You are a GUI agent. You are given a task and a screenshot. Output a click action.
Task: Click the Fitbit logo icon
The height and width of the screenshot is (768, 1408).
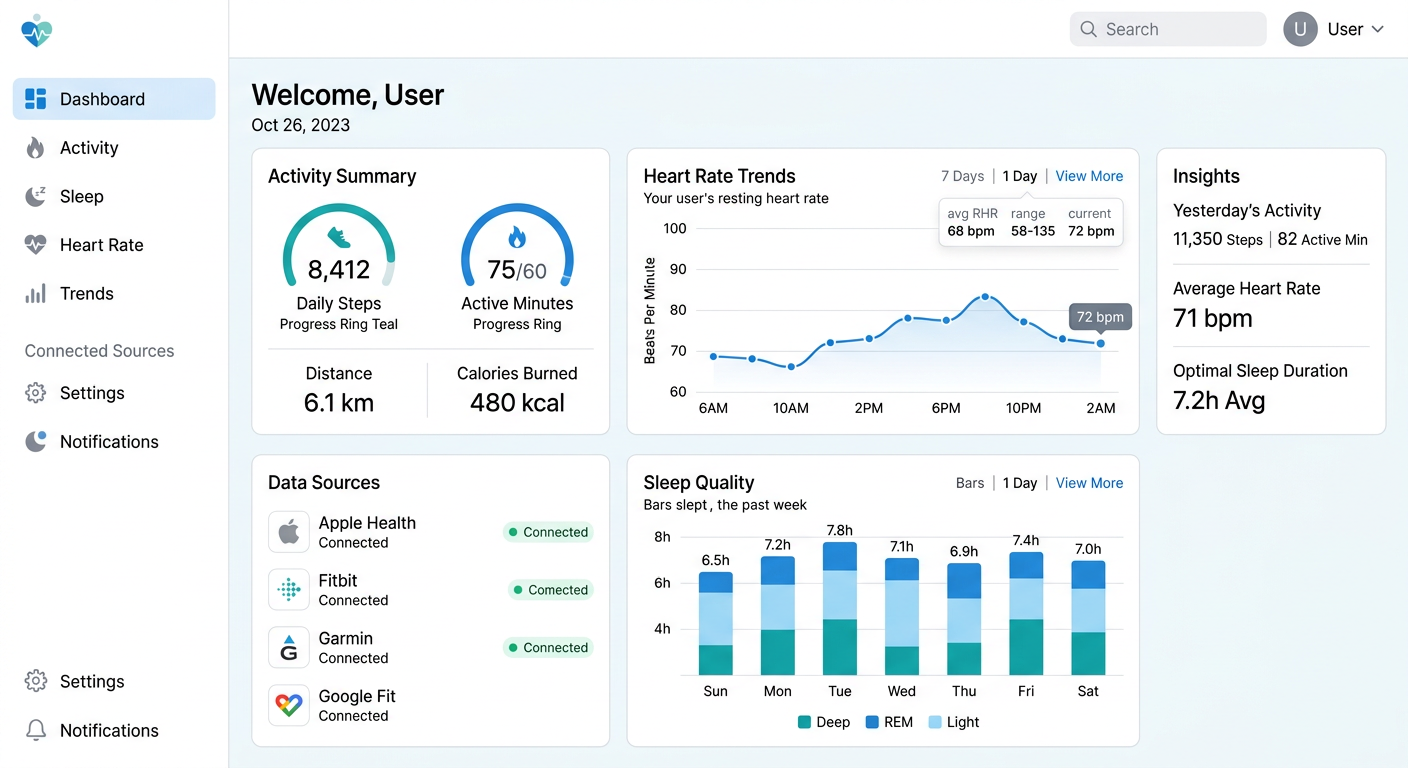[289, 590]
